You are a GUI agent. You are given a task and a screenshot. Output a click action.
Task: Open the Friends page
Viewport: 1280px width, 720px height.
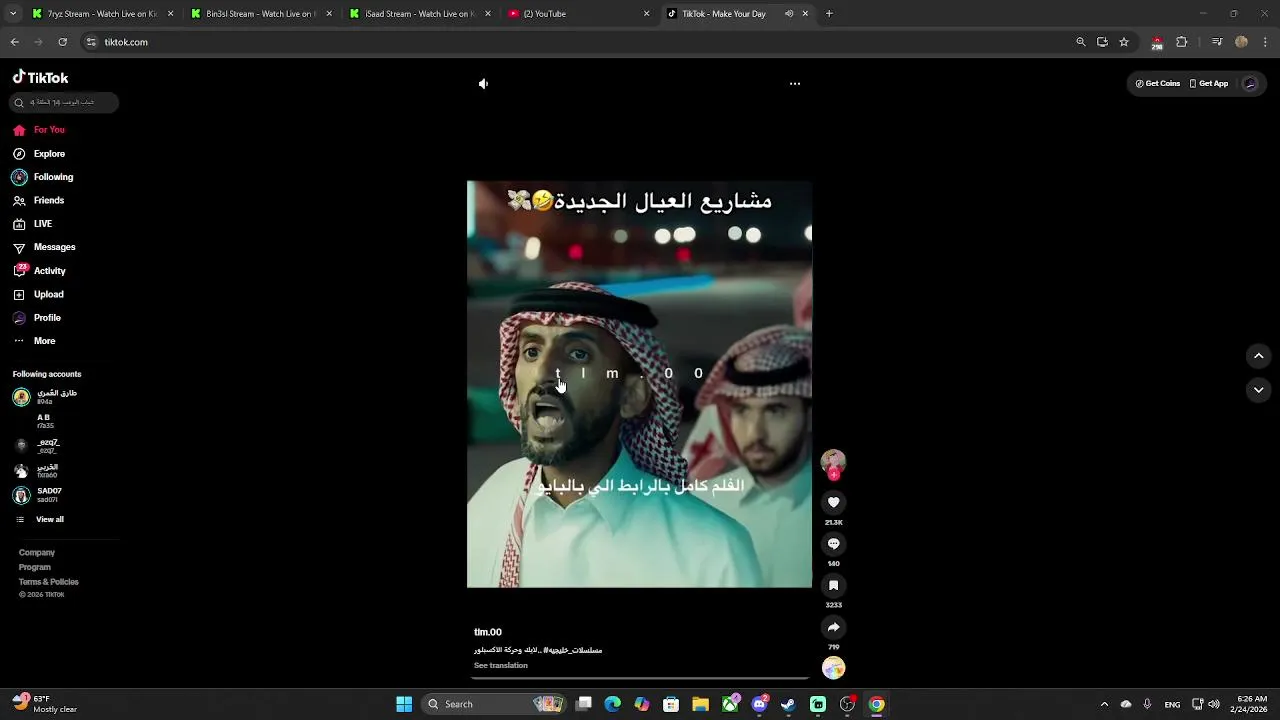click(40, 200)
